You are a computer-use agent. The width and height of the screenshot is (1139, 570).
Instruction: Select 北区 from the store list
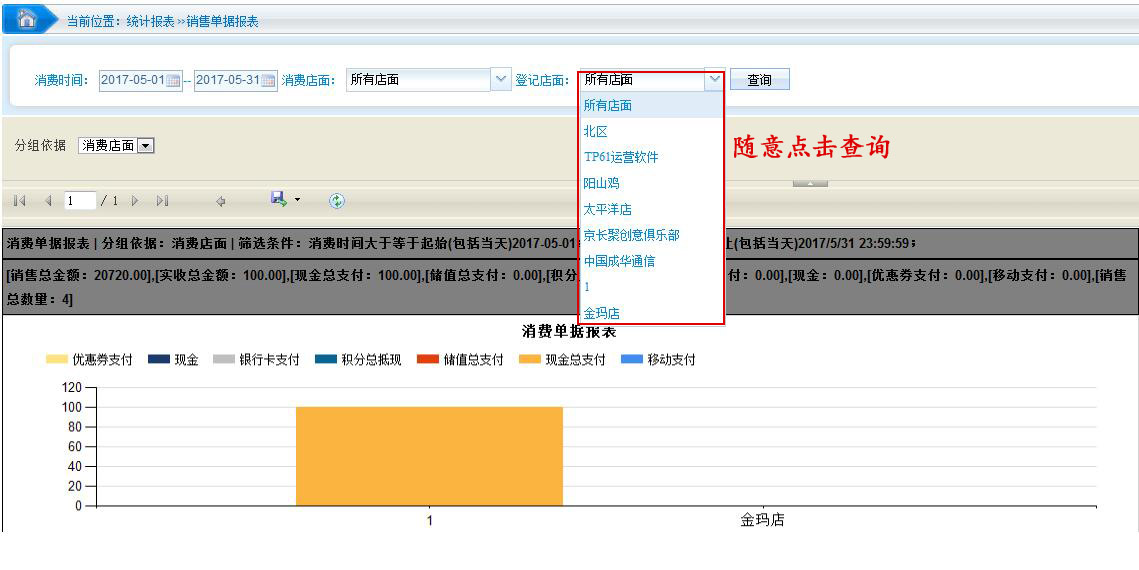coord(596,131)
